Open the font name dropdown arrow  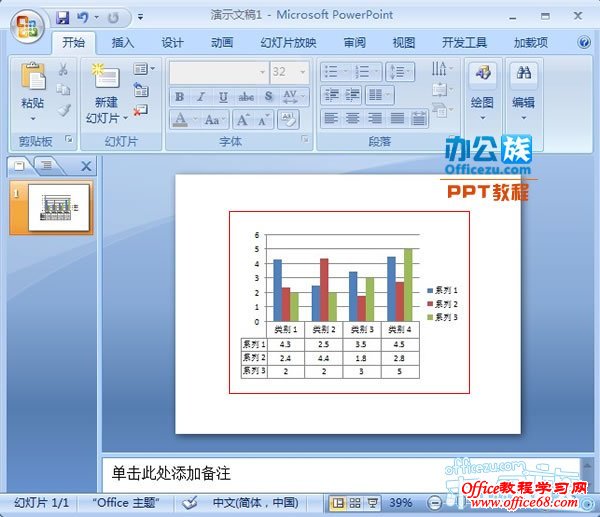pyautogui.click(x=262, y=72)
